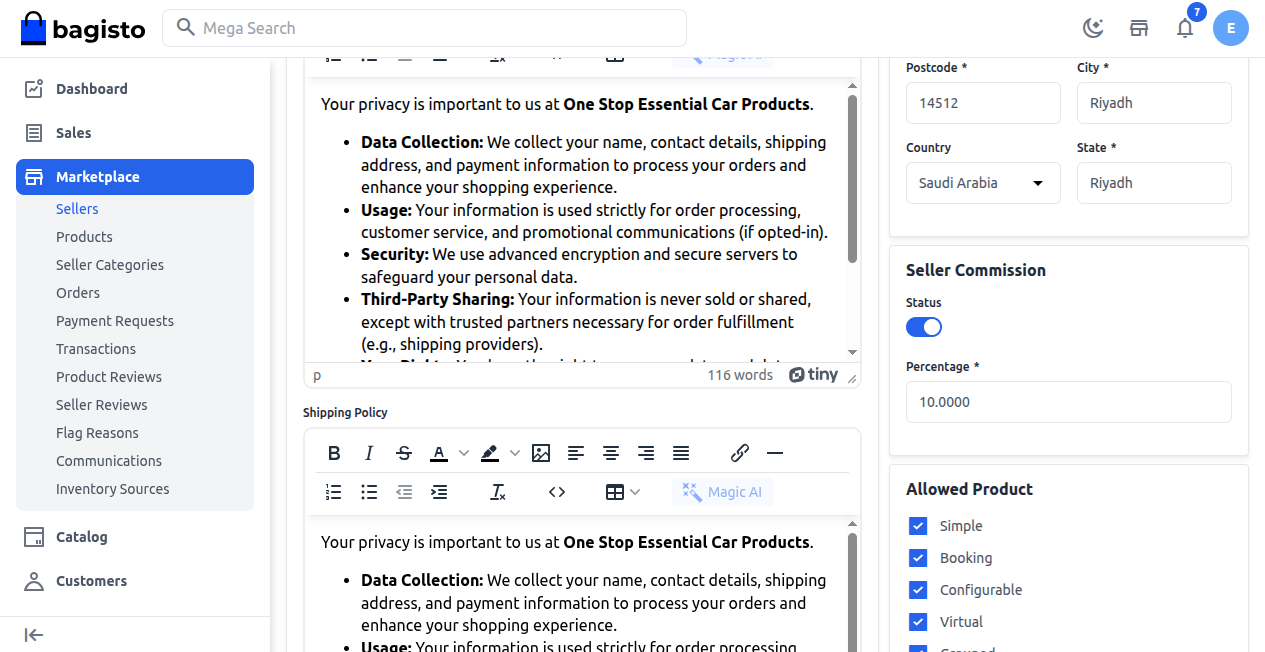This screenshot has height=652, width=1265.
Task: Apply strikethrough in the Shipping Policy toolbar
Action: point(404,453)
